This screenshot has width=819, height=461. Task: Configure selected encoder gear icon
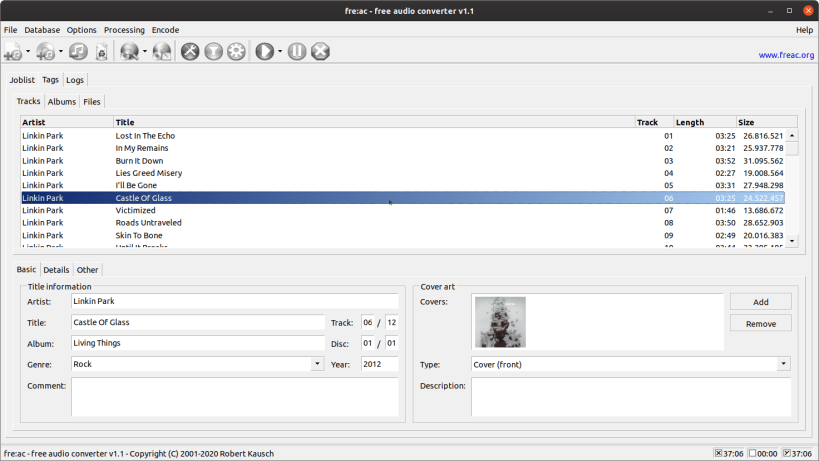(x=236, y=51)
